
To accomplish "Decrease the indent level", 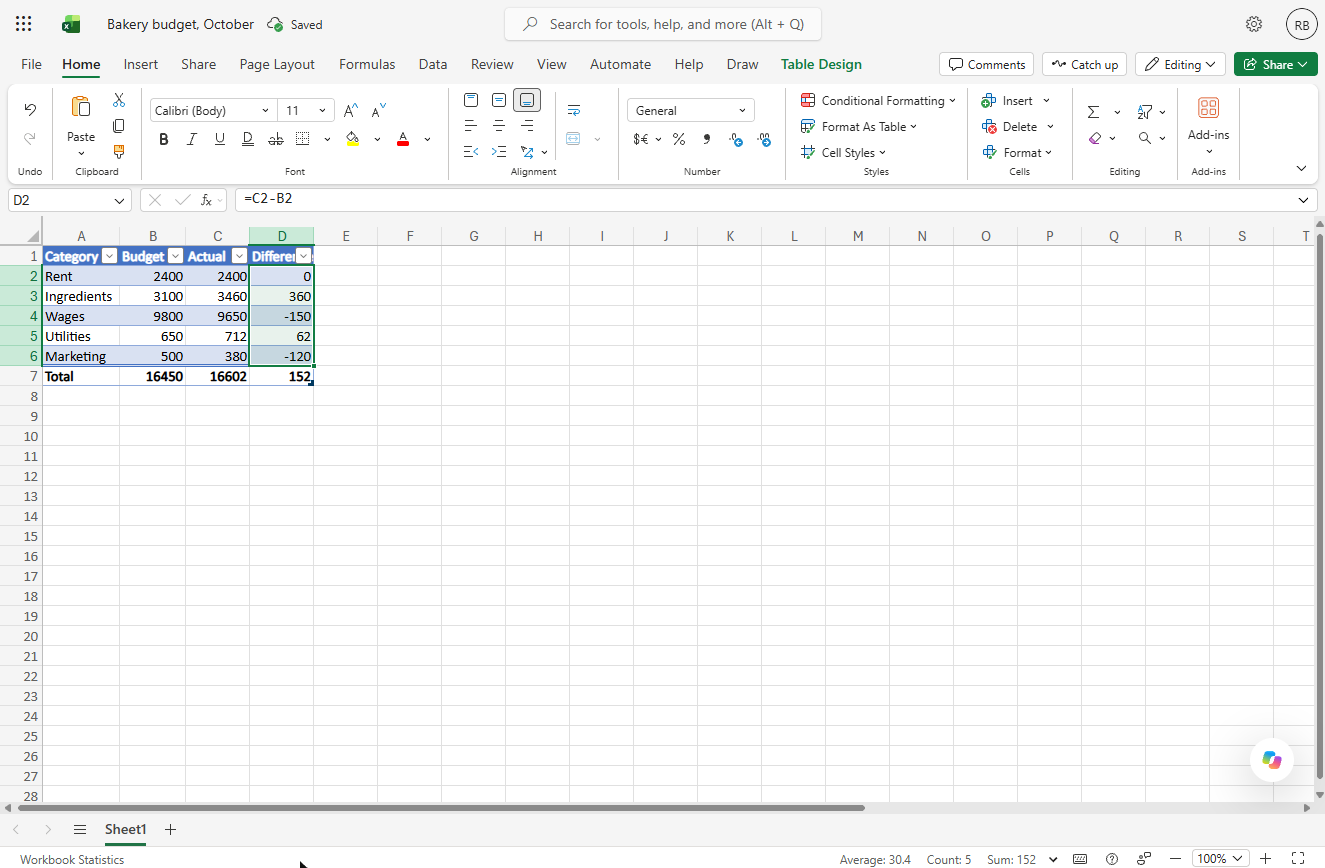I will (471, 152).
